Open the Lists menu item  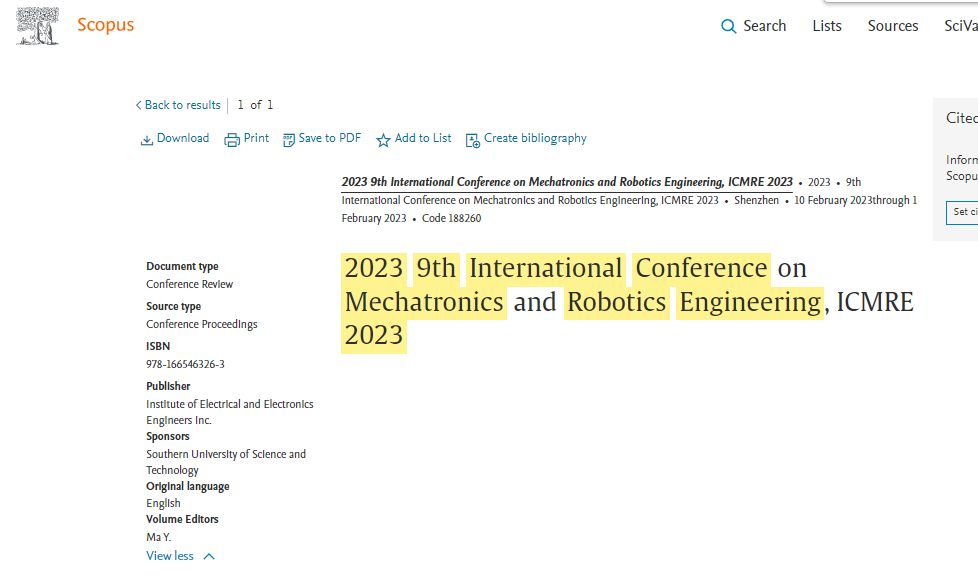pos(826,26)
